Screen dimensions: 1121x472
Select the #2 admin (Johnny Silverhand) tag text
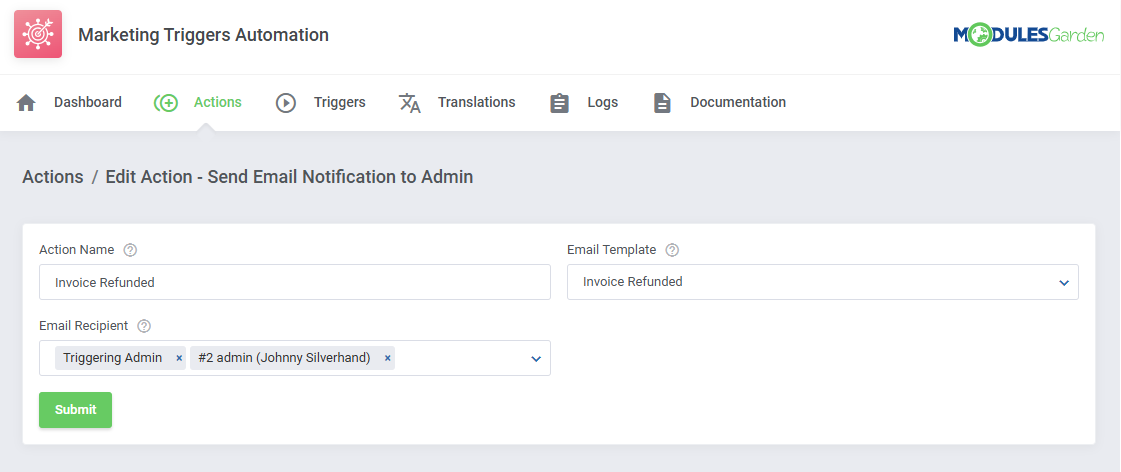pos(285,358)
